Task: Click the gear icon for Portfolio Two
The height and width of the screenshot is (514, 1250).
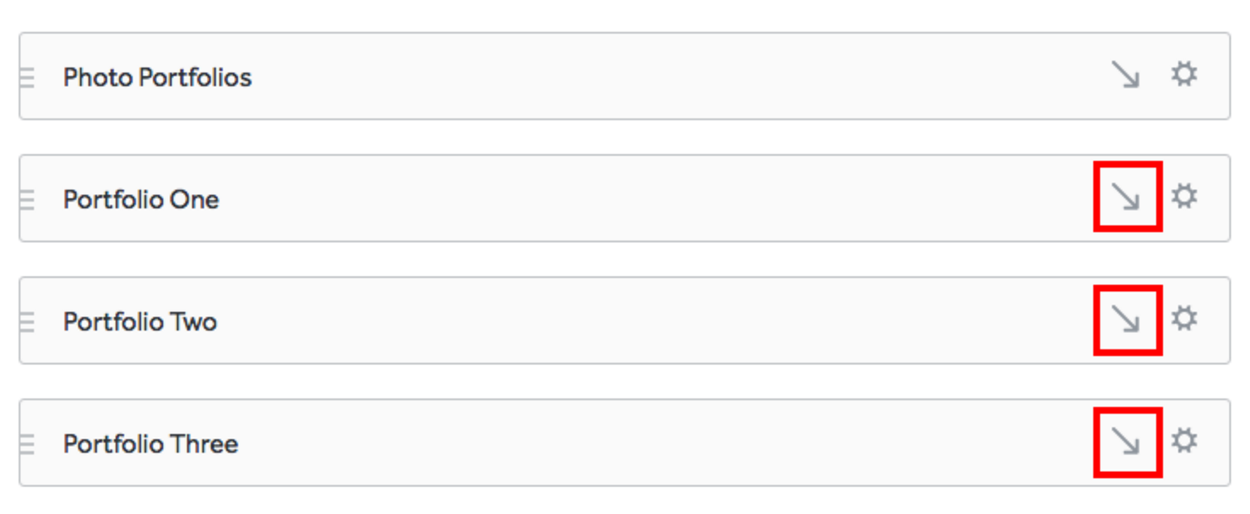Action: coord(1184,319)
